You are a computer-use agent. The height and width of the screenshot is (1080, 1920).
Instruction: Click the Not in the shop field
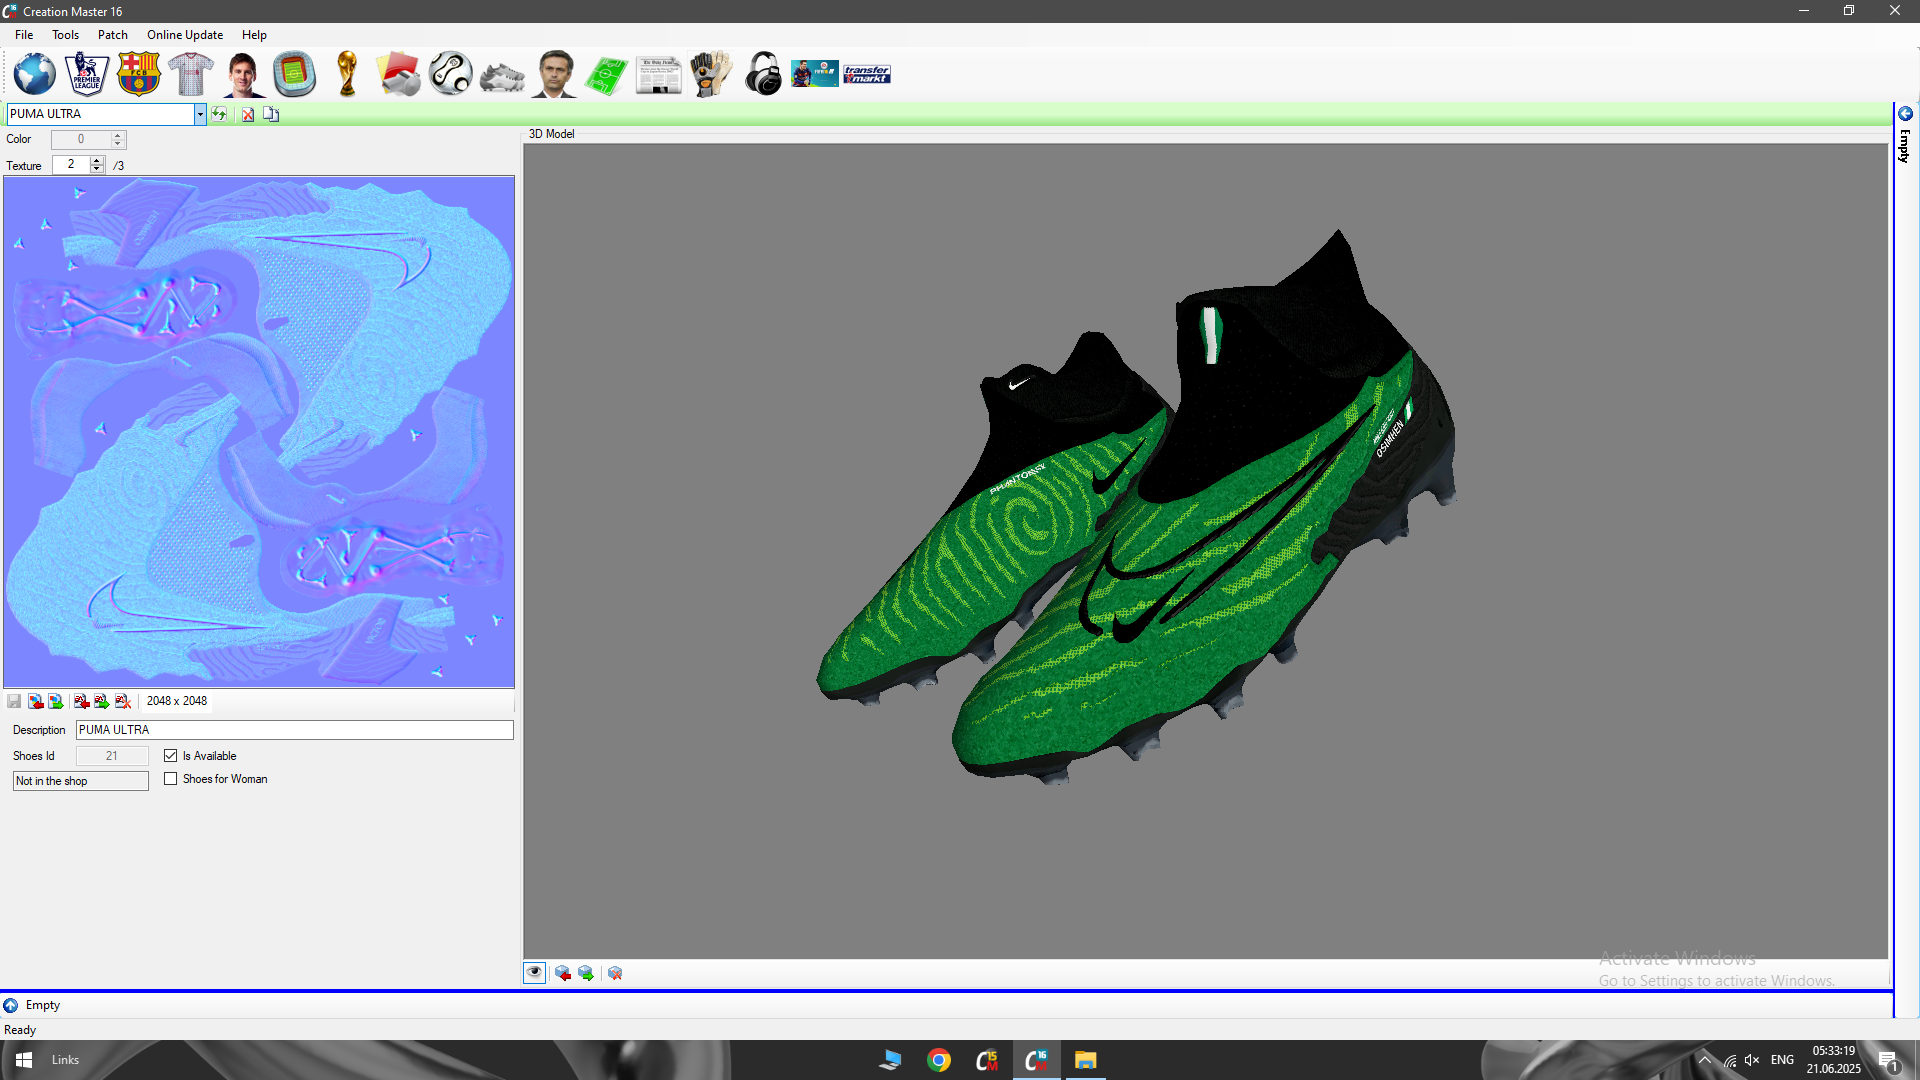tap(81, 781)
